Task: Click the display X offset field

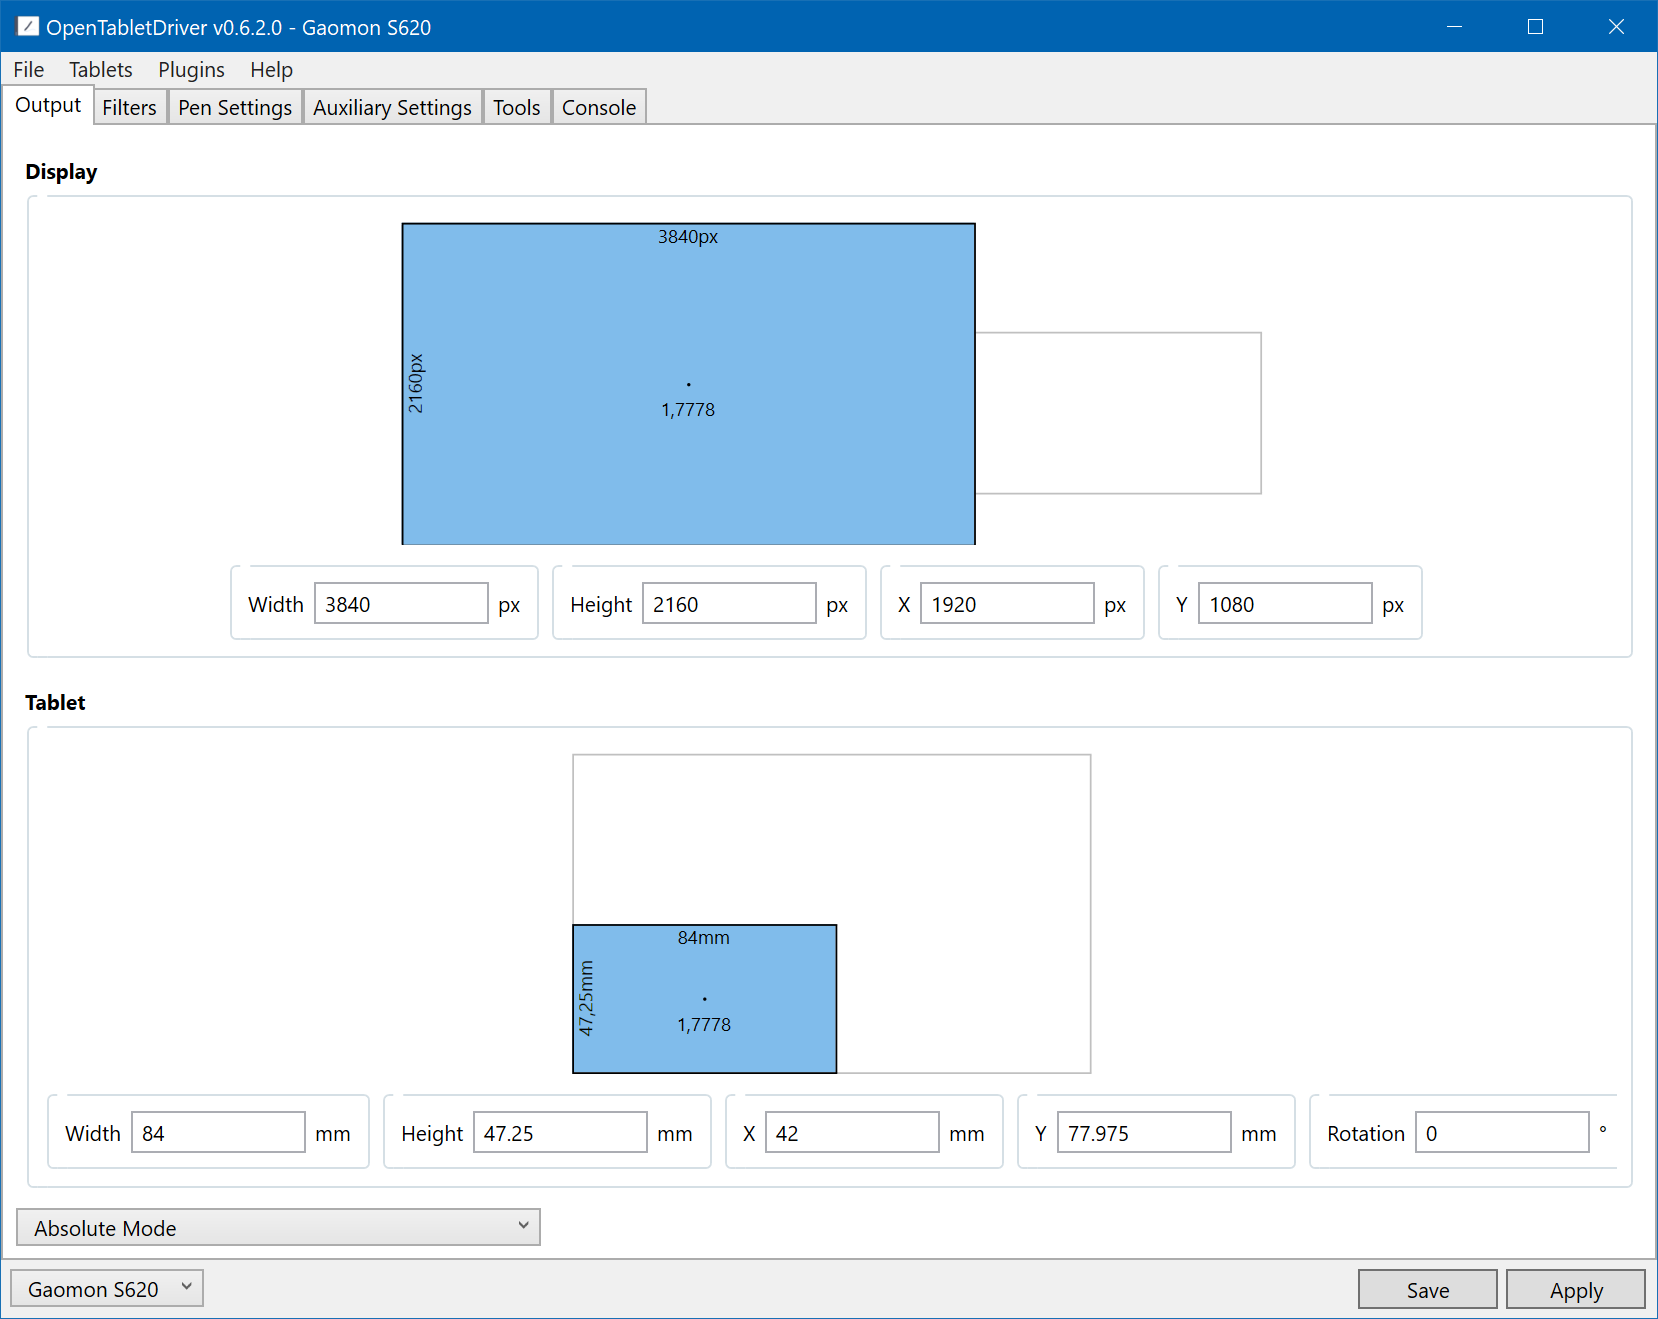Action: (x=1006, y=604)
